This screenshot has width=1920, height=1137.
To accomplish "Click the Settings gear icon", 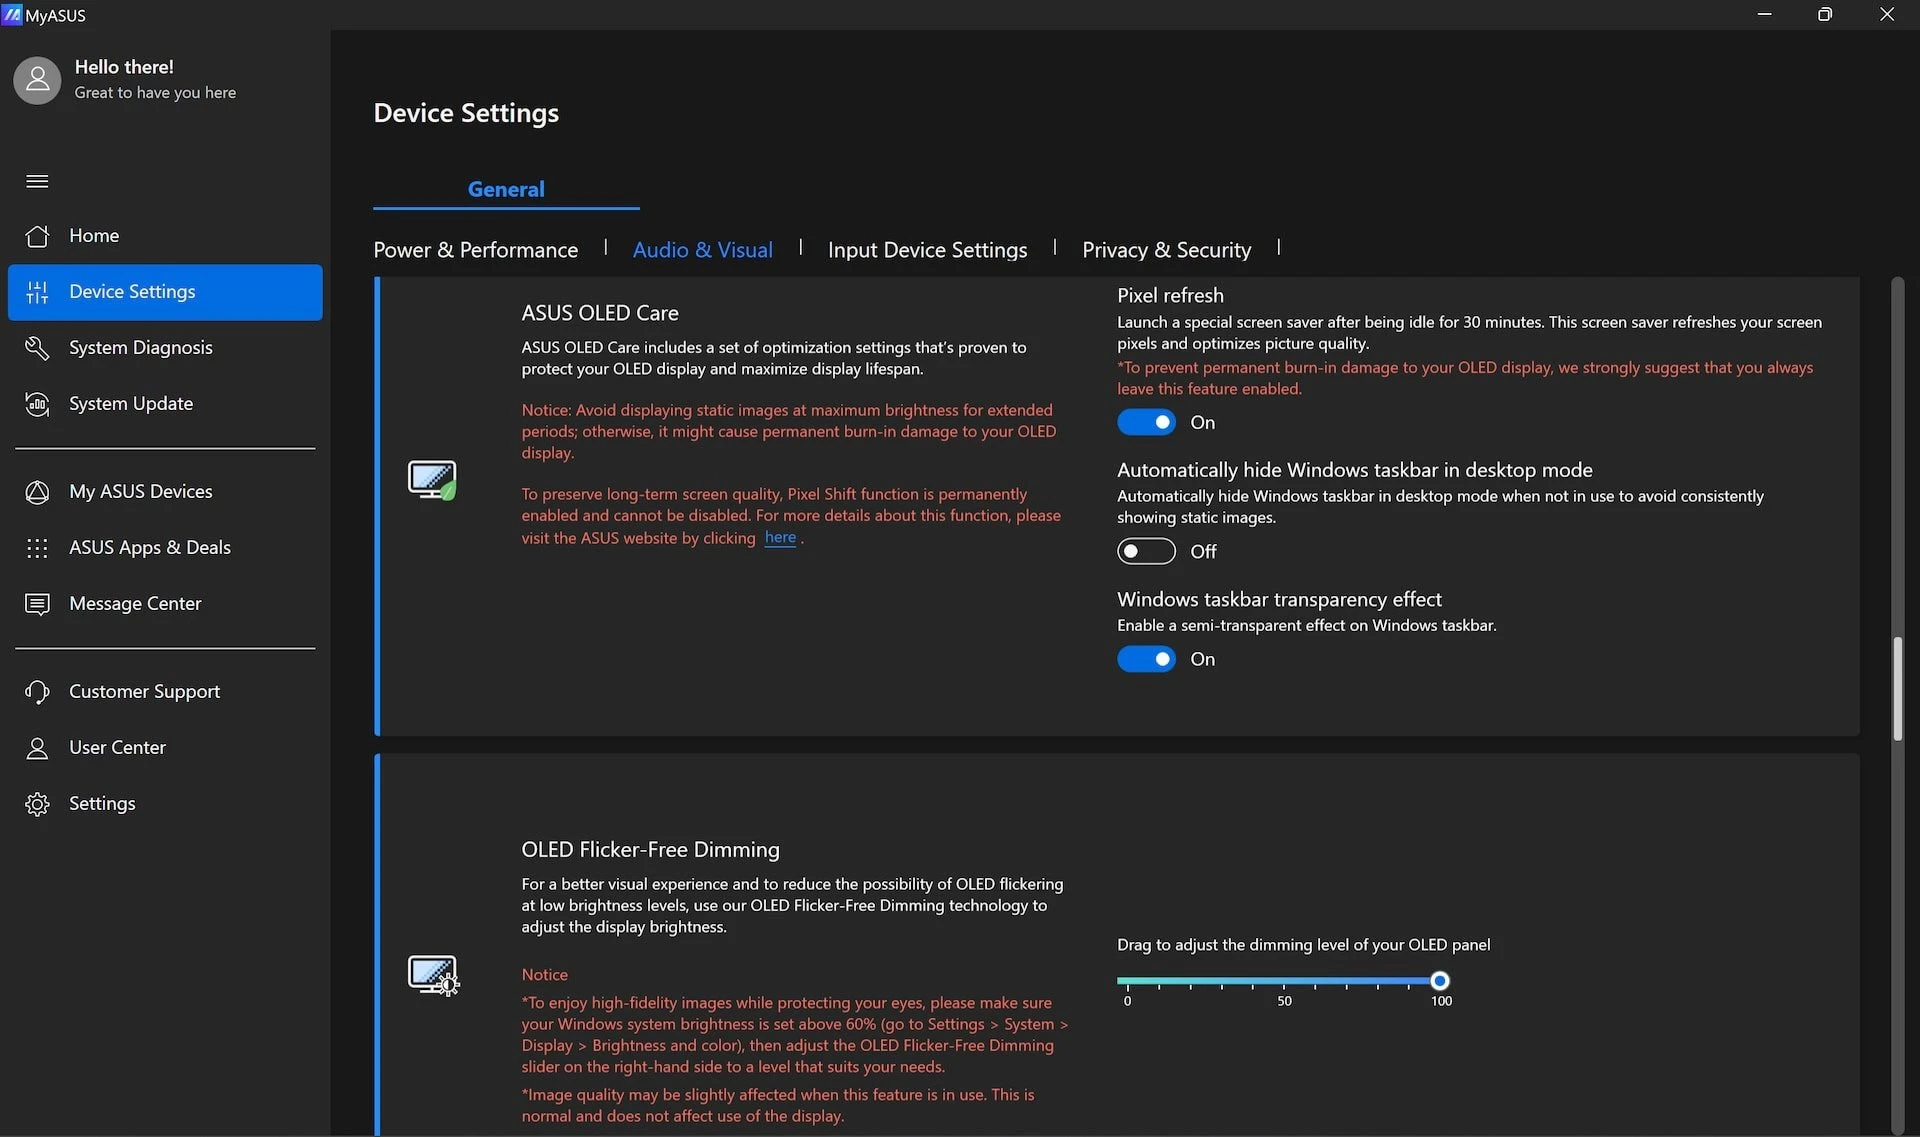I will tap(37, 804).
